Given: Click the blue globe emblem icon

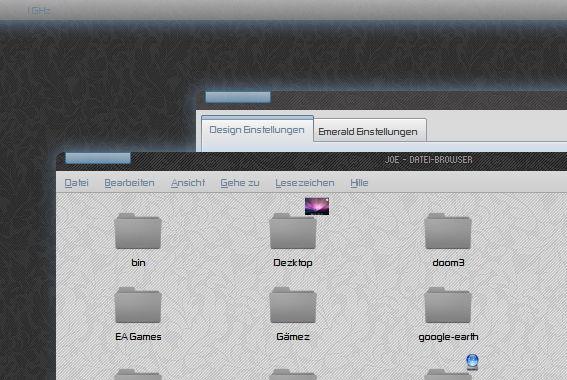Looking at the screenshot, I should click(472, 362).
